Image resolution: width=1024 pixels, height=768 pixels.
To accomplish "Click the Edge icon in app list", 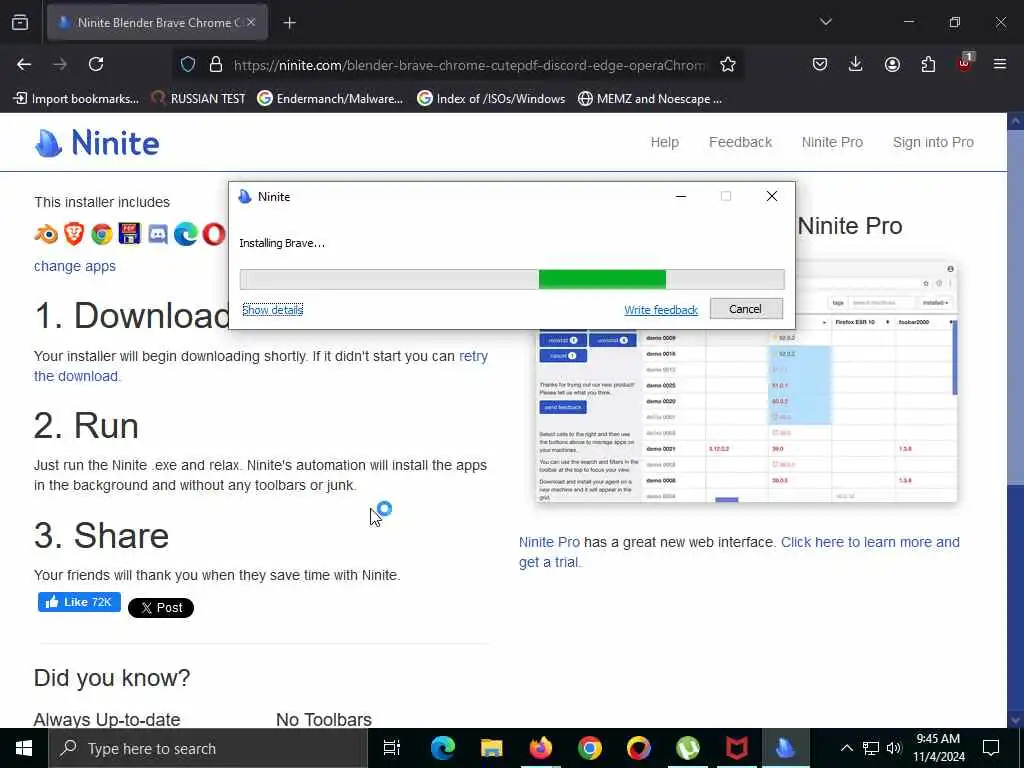I will 185,234.
